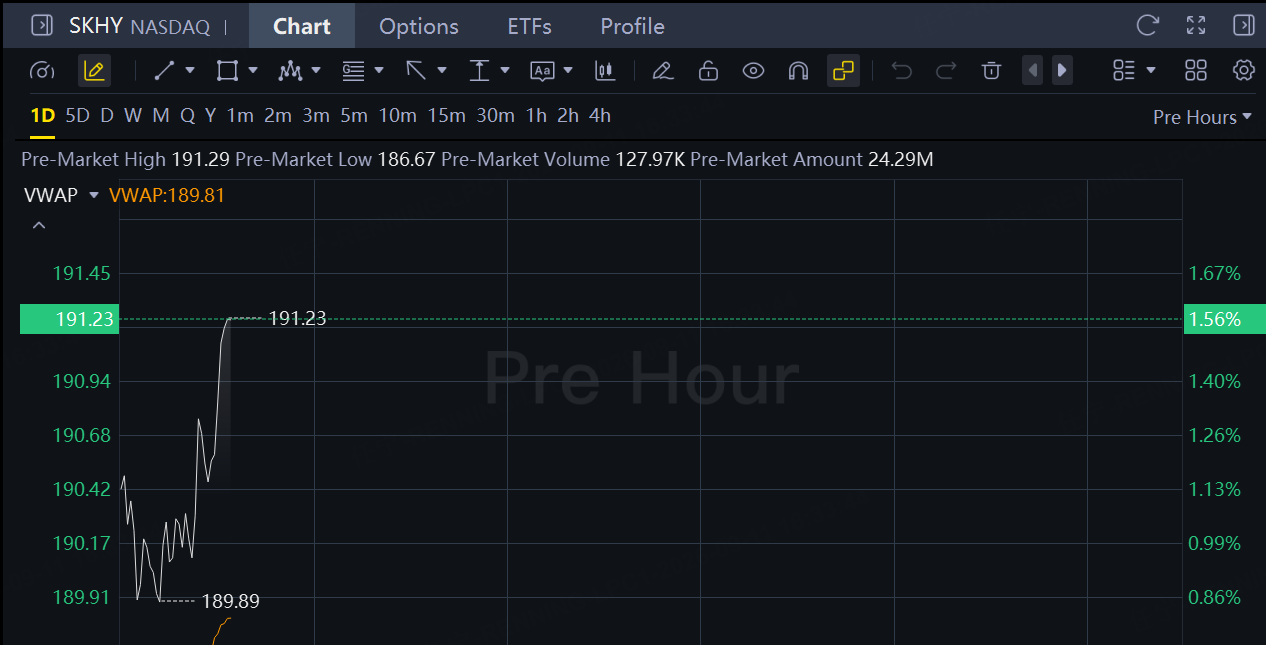1266x645 pixels.
Task: Collapse indicator panel with up chevron
Action: tap(39, 226)
